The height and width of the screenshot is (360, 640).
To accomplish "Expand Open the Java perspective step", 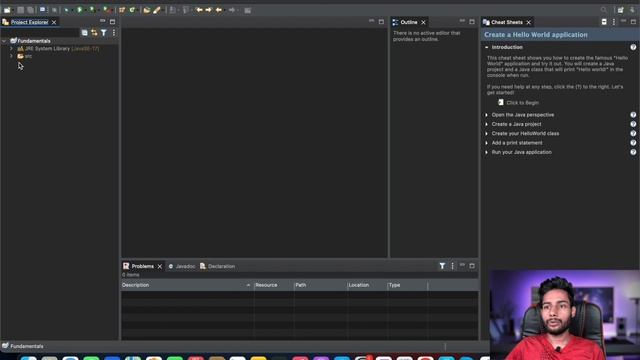I will (487, 115).
